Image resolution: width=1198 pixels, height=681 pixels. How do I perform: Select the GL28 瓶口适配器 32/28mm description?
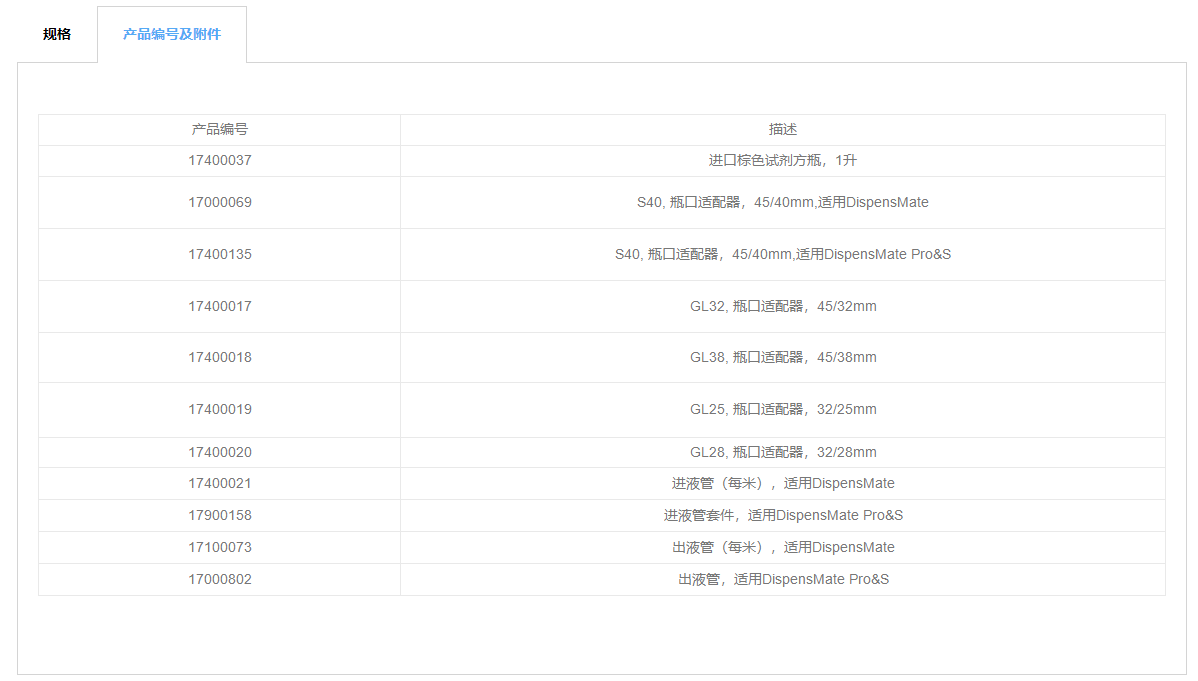[x=782, y=453]
